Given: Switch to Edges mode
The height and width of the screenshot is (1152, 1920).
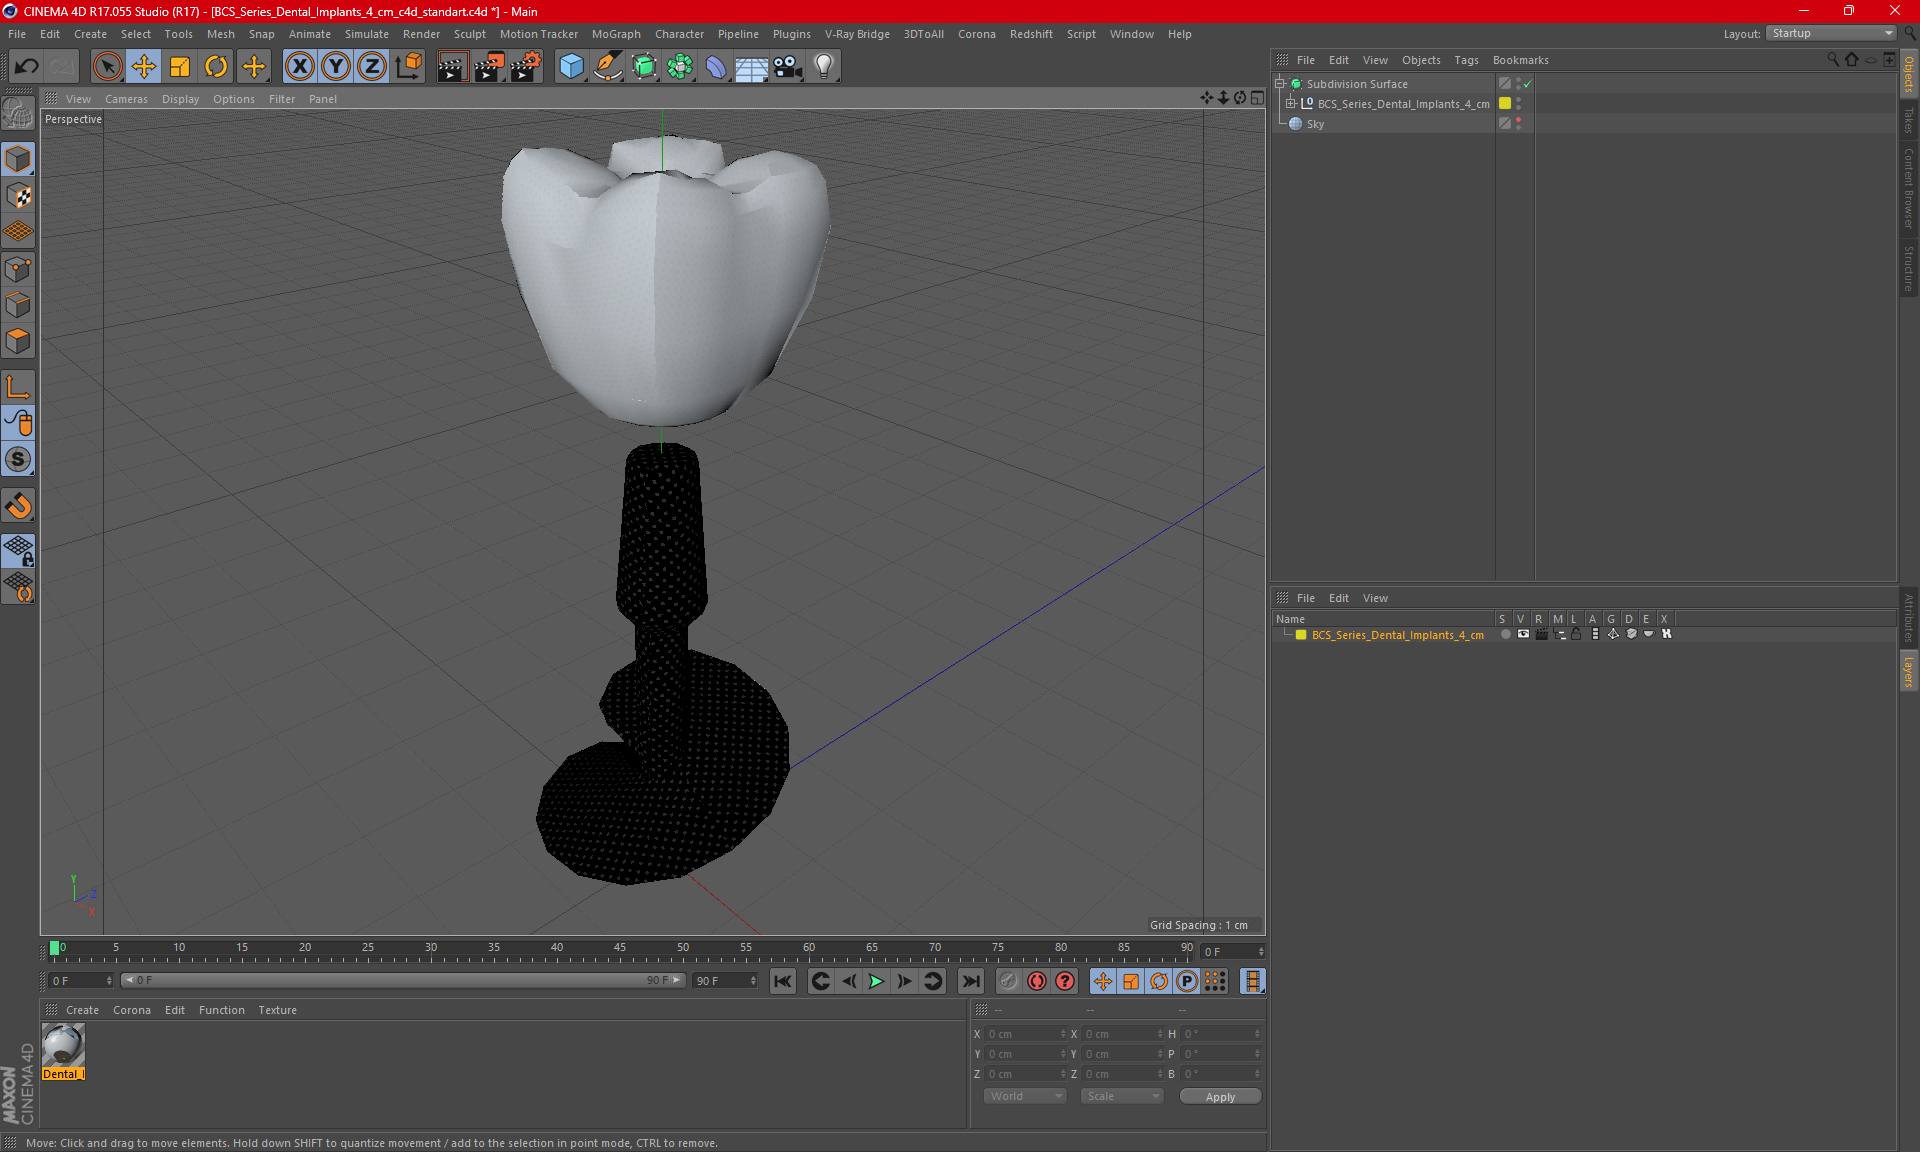Looking at the screenshot, I should [18, 305].
